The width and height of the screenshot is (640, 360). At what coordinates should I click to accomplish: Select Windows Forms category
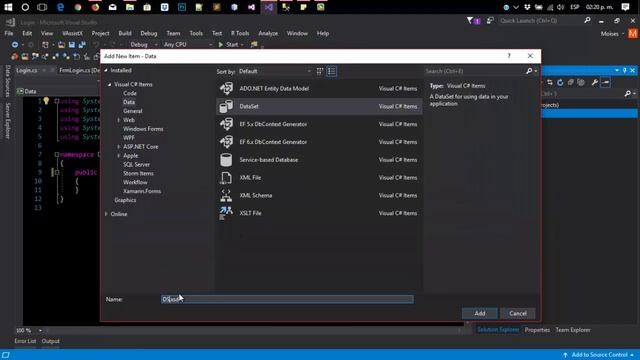[143, 129]
